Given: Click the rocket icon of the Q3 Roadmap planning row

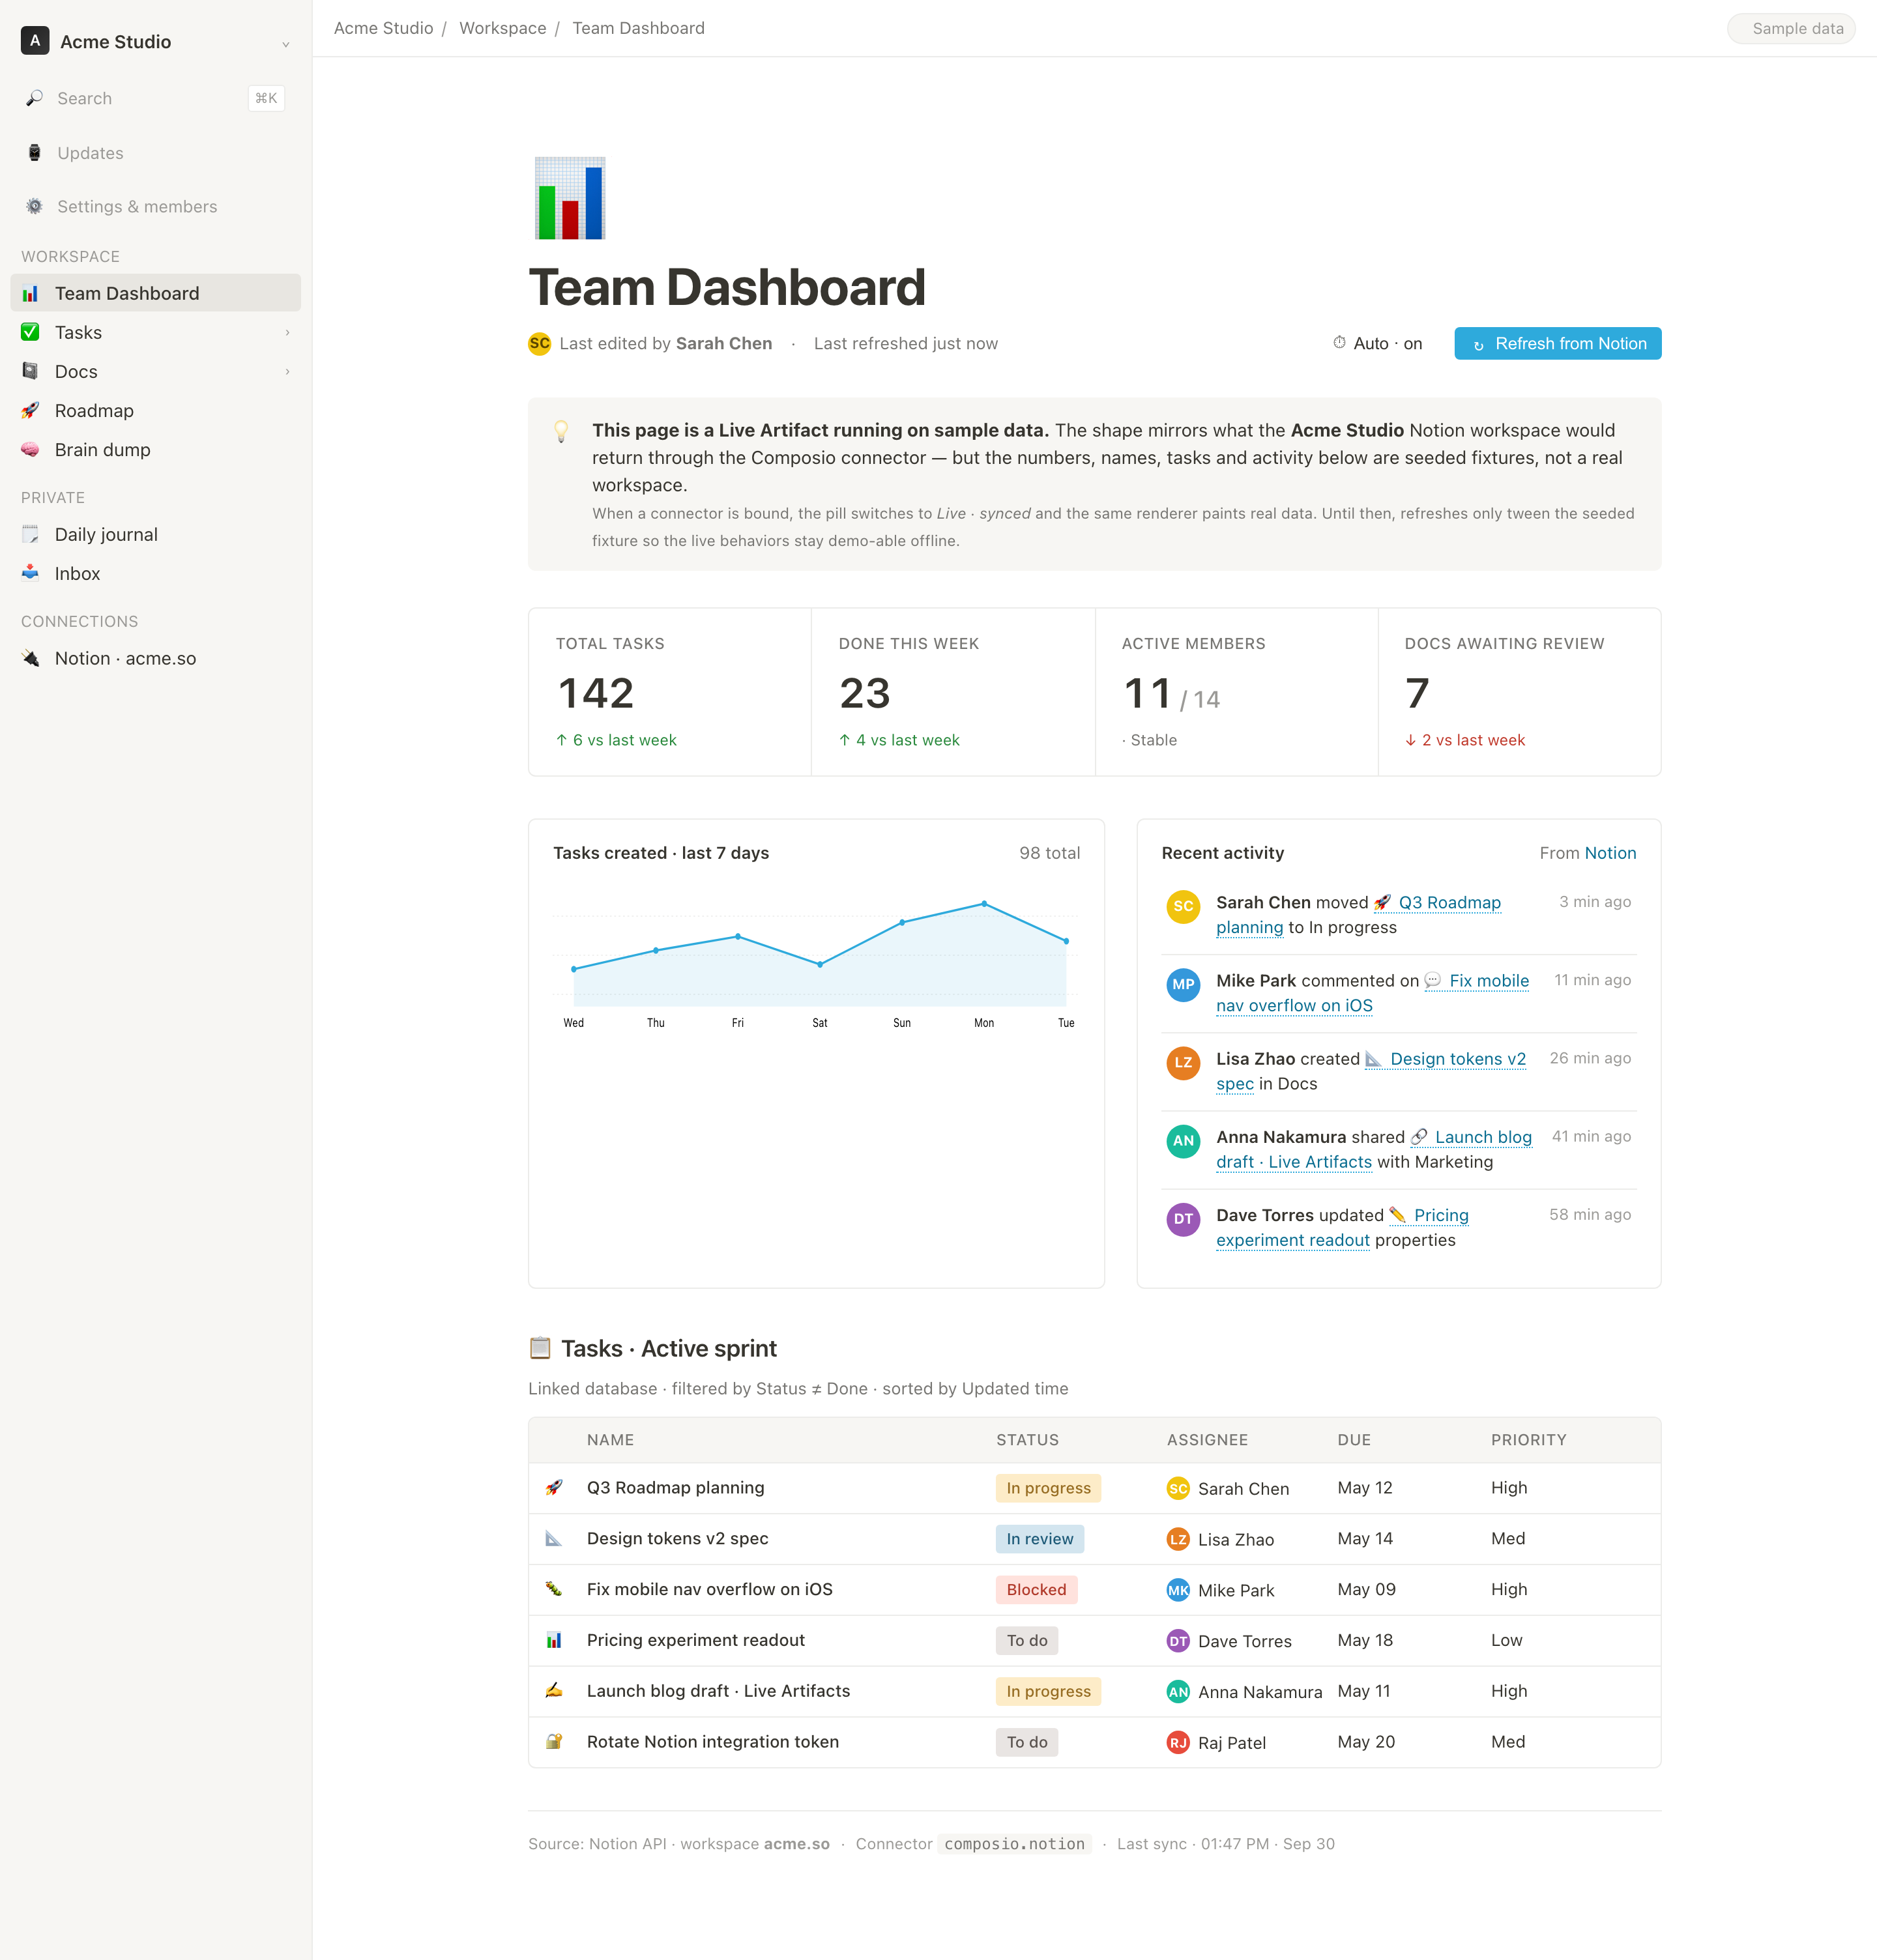Looking at the screenshot, I should click(553, 1487).
